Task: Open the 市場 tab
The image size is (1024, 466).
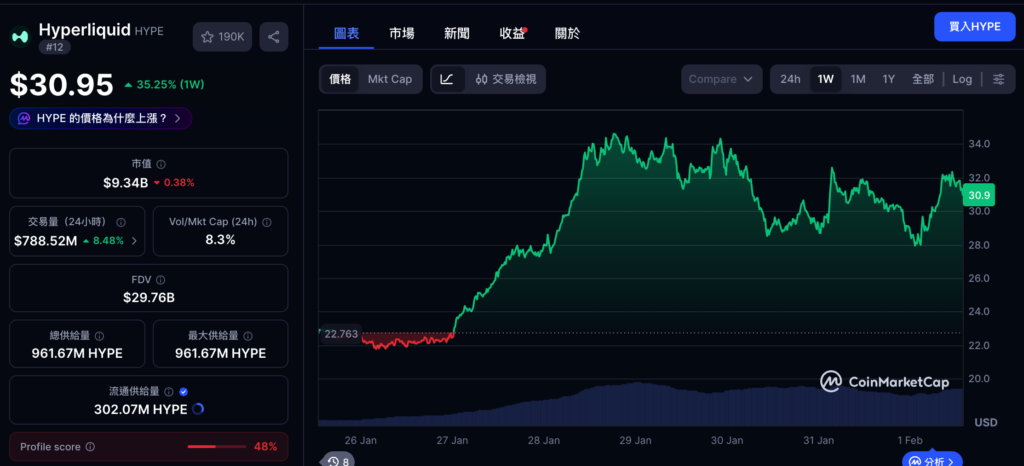Action: pyautogui.click(x=402, y=34)
